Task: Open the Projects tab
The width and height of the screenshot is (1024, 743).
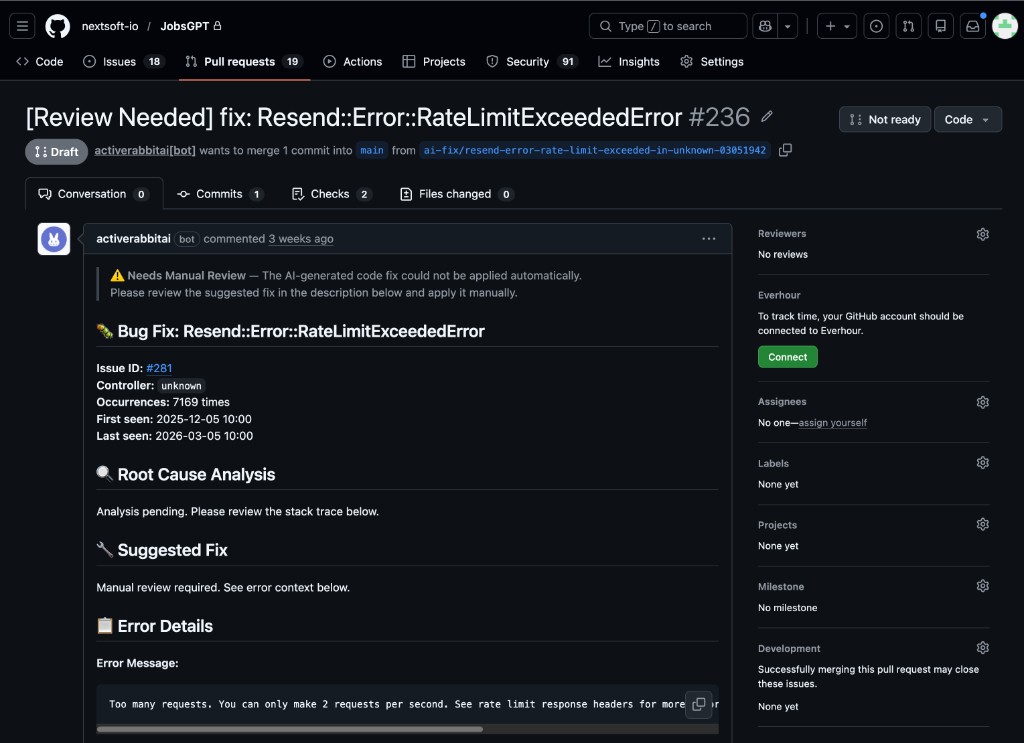Action: tap(434, 61)
